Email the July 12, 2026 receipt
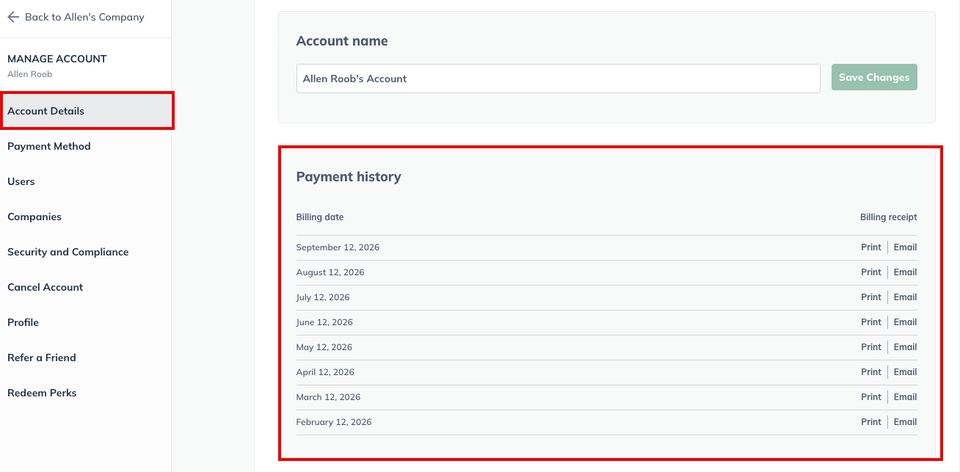This screenshot has height=472, width=960. (905, 298)
